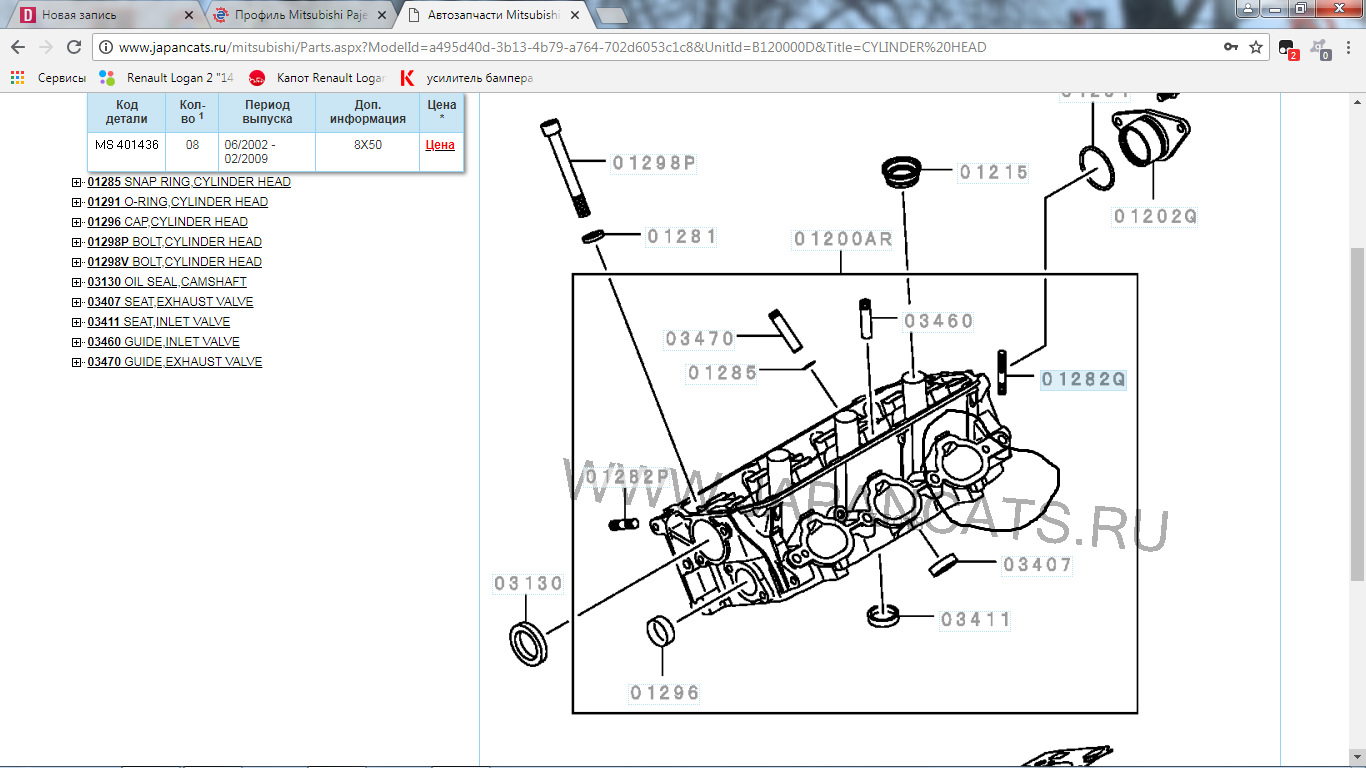Open 03407 SEAT,EXHAUST VALVE link
Screen dimensions: 1366x768
coord(170,302)
